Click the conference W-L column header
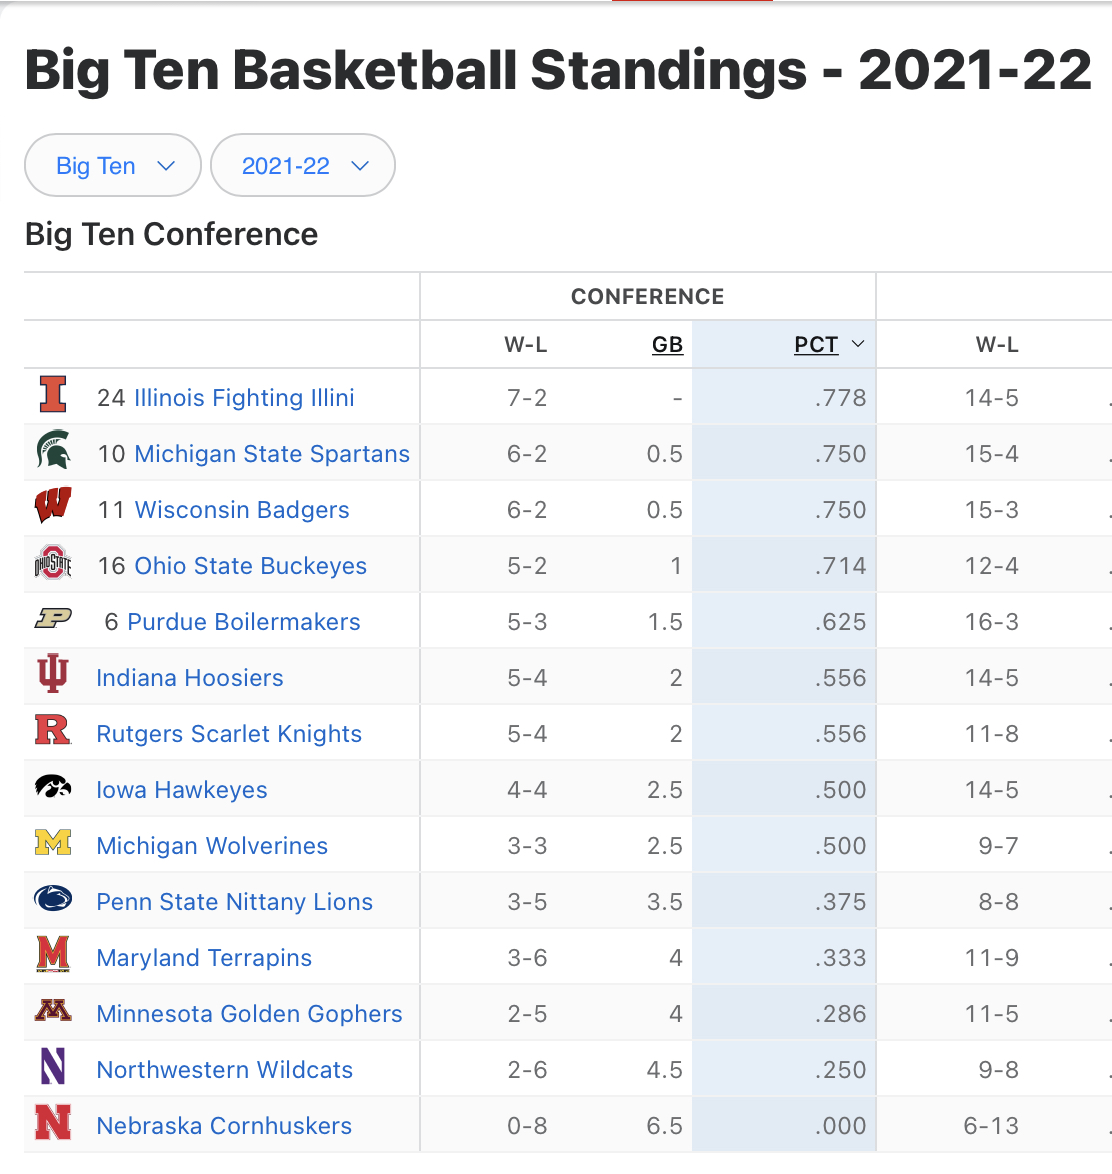The image size is (1112, 1174). coord(526,345)
